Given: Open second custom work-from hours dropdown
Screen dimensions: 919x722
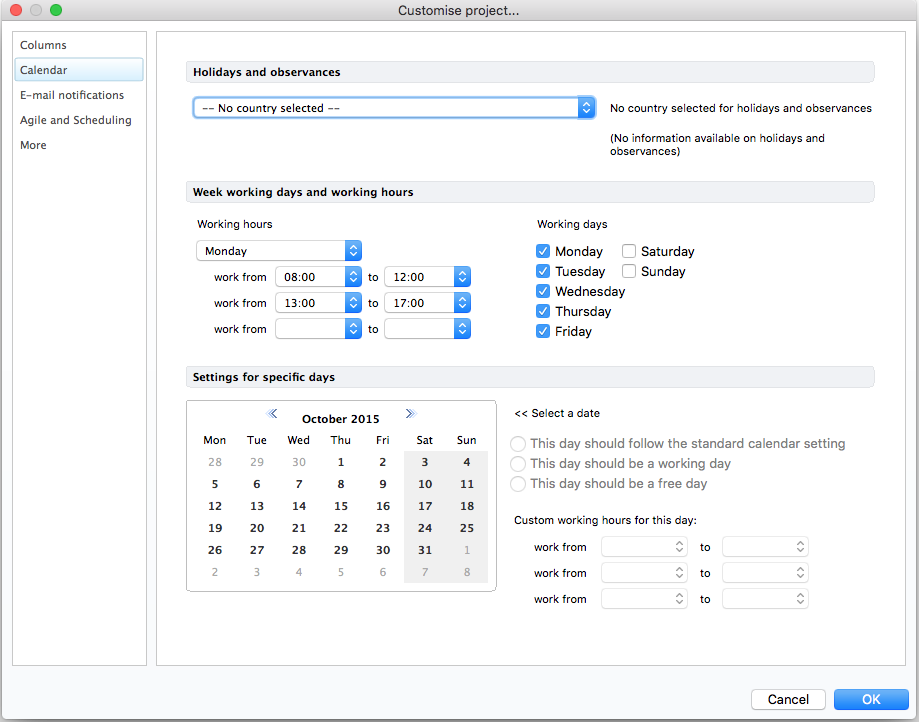Looking at the screenshot, I should 644,573.
